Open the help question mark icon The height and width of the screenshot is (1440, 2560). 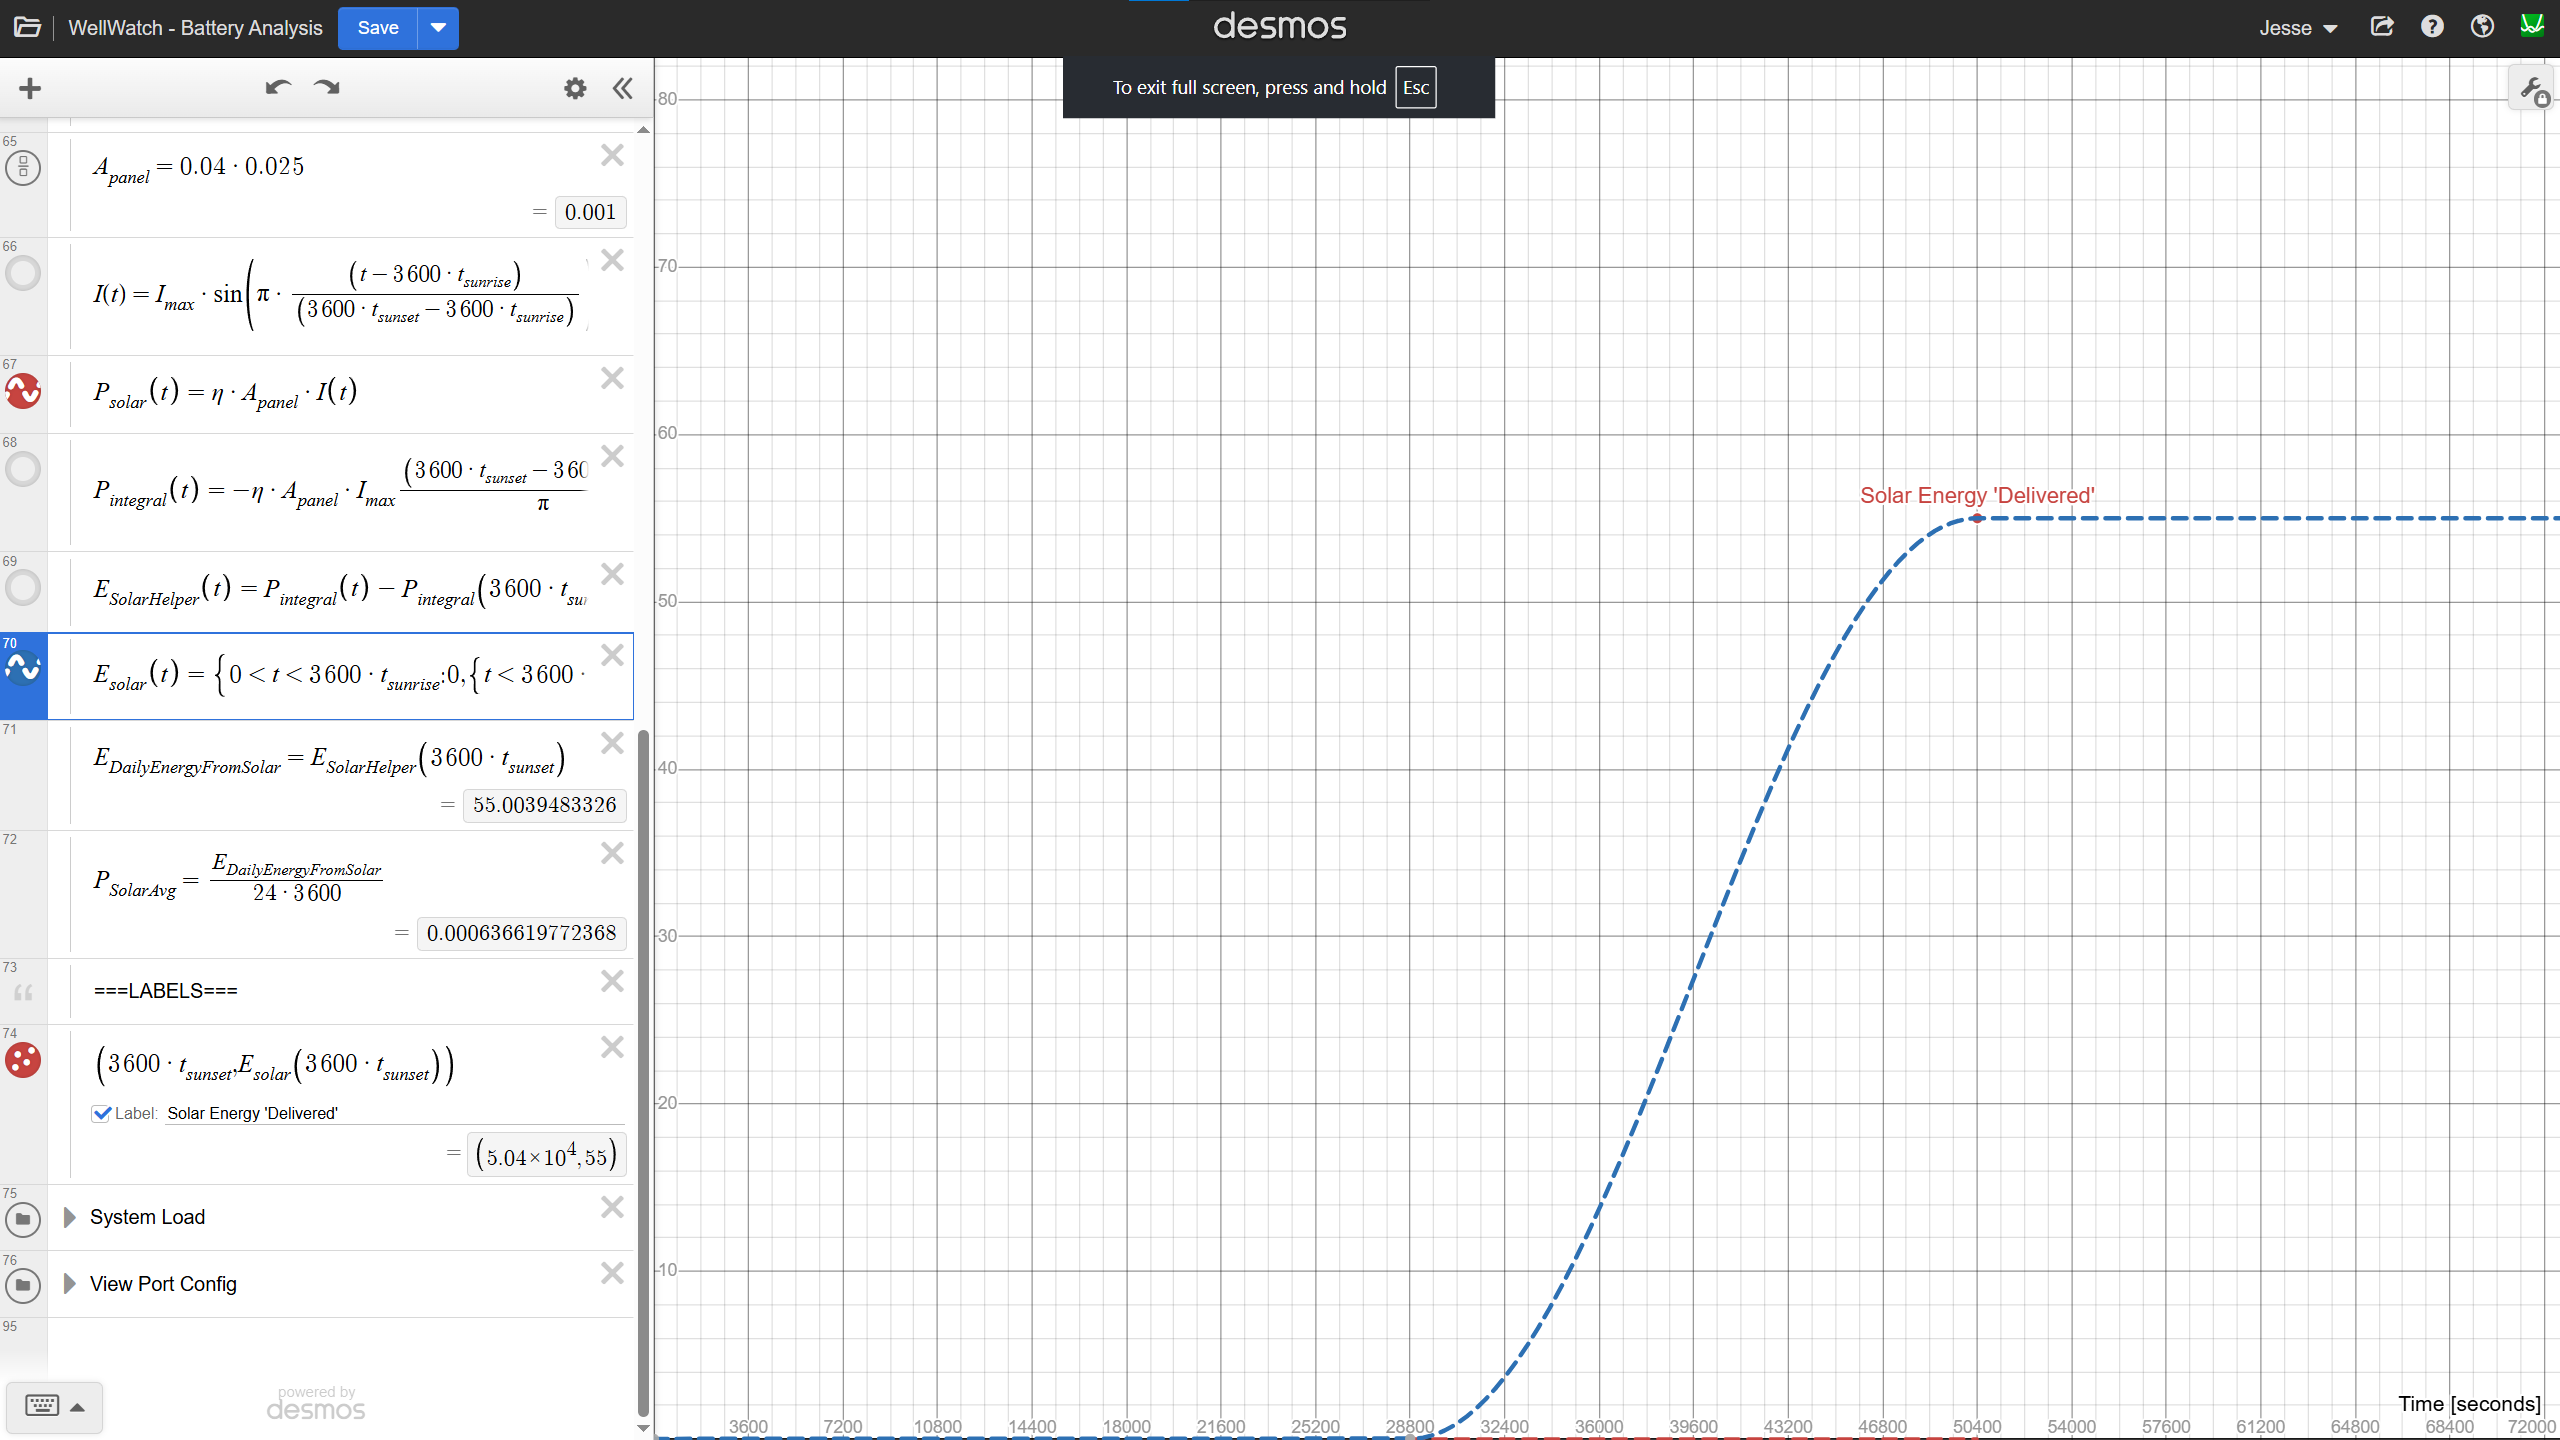pos(2432,27)
